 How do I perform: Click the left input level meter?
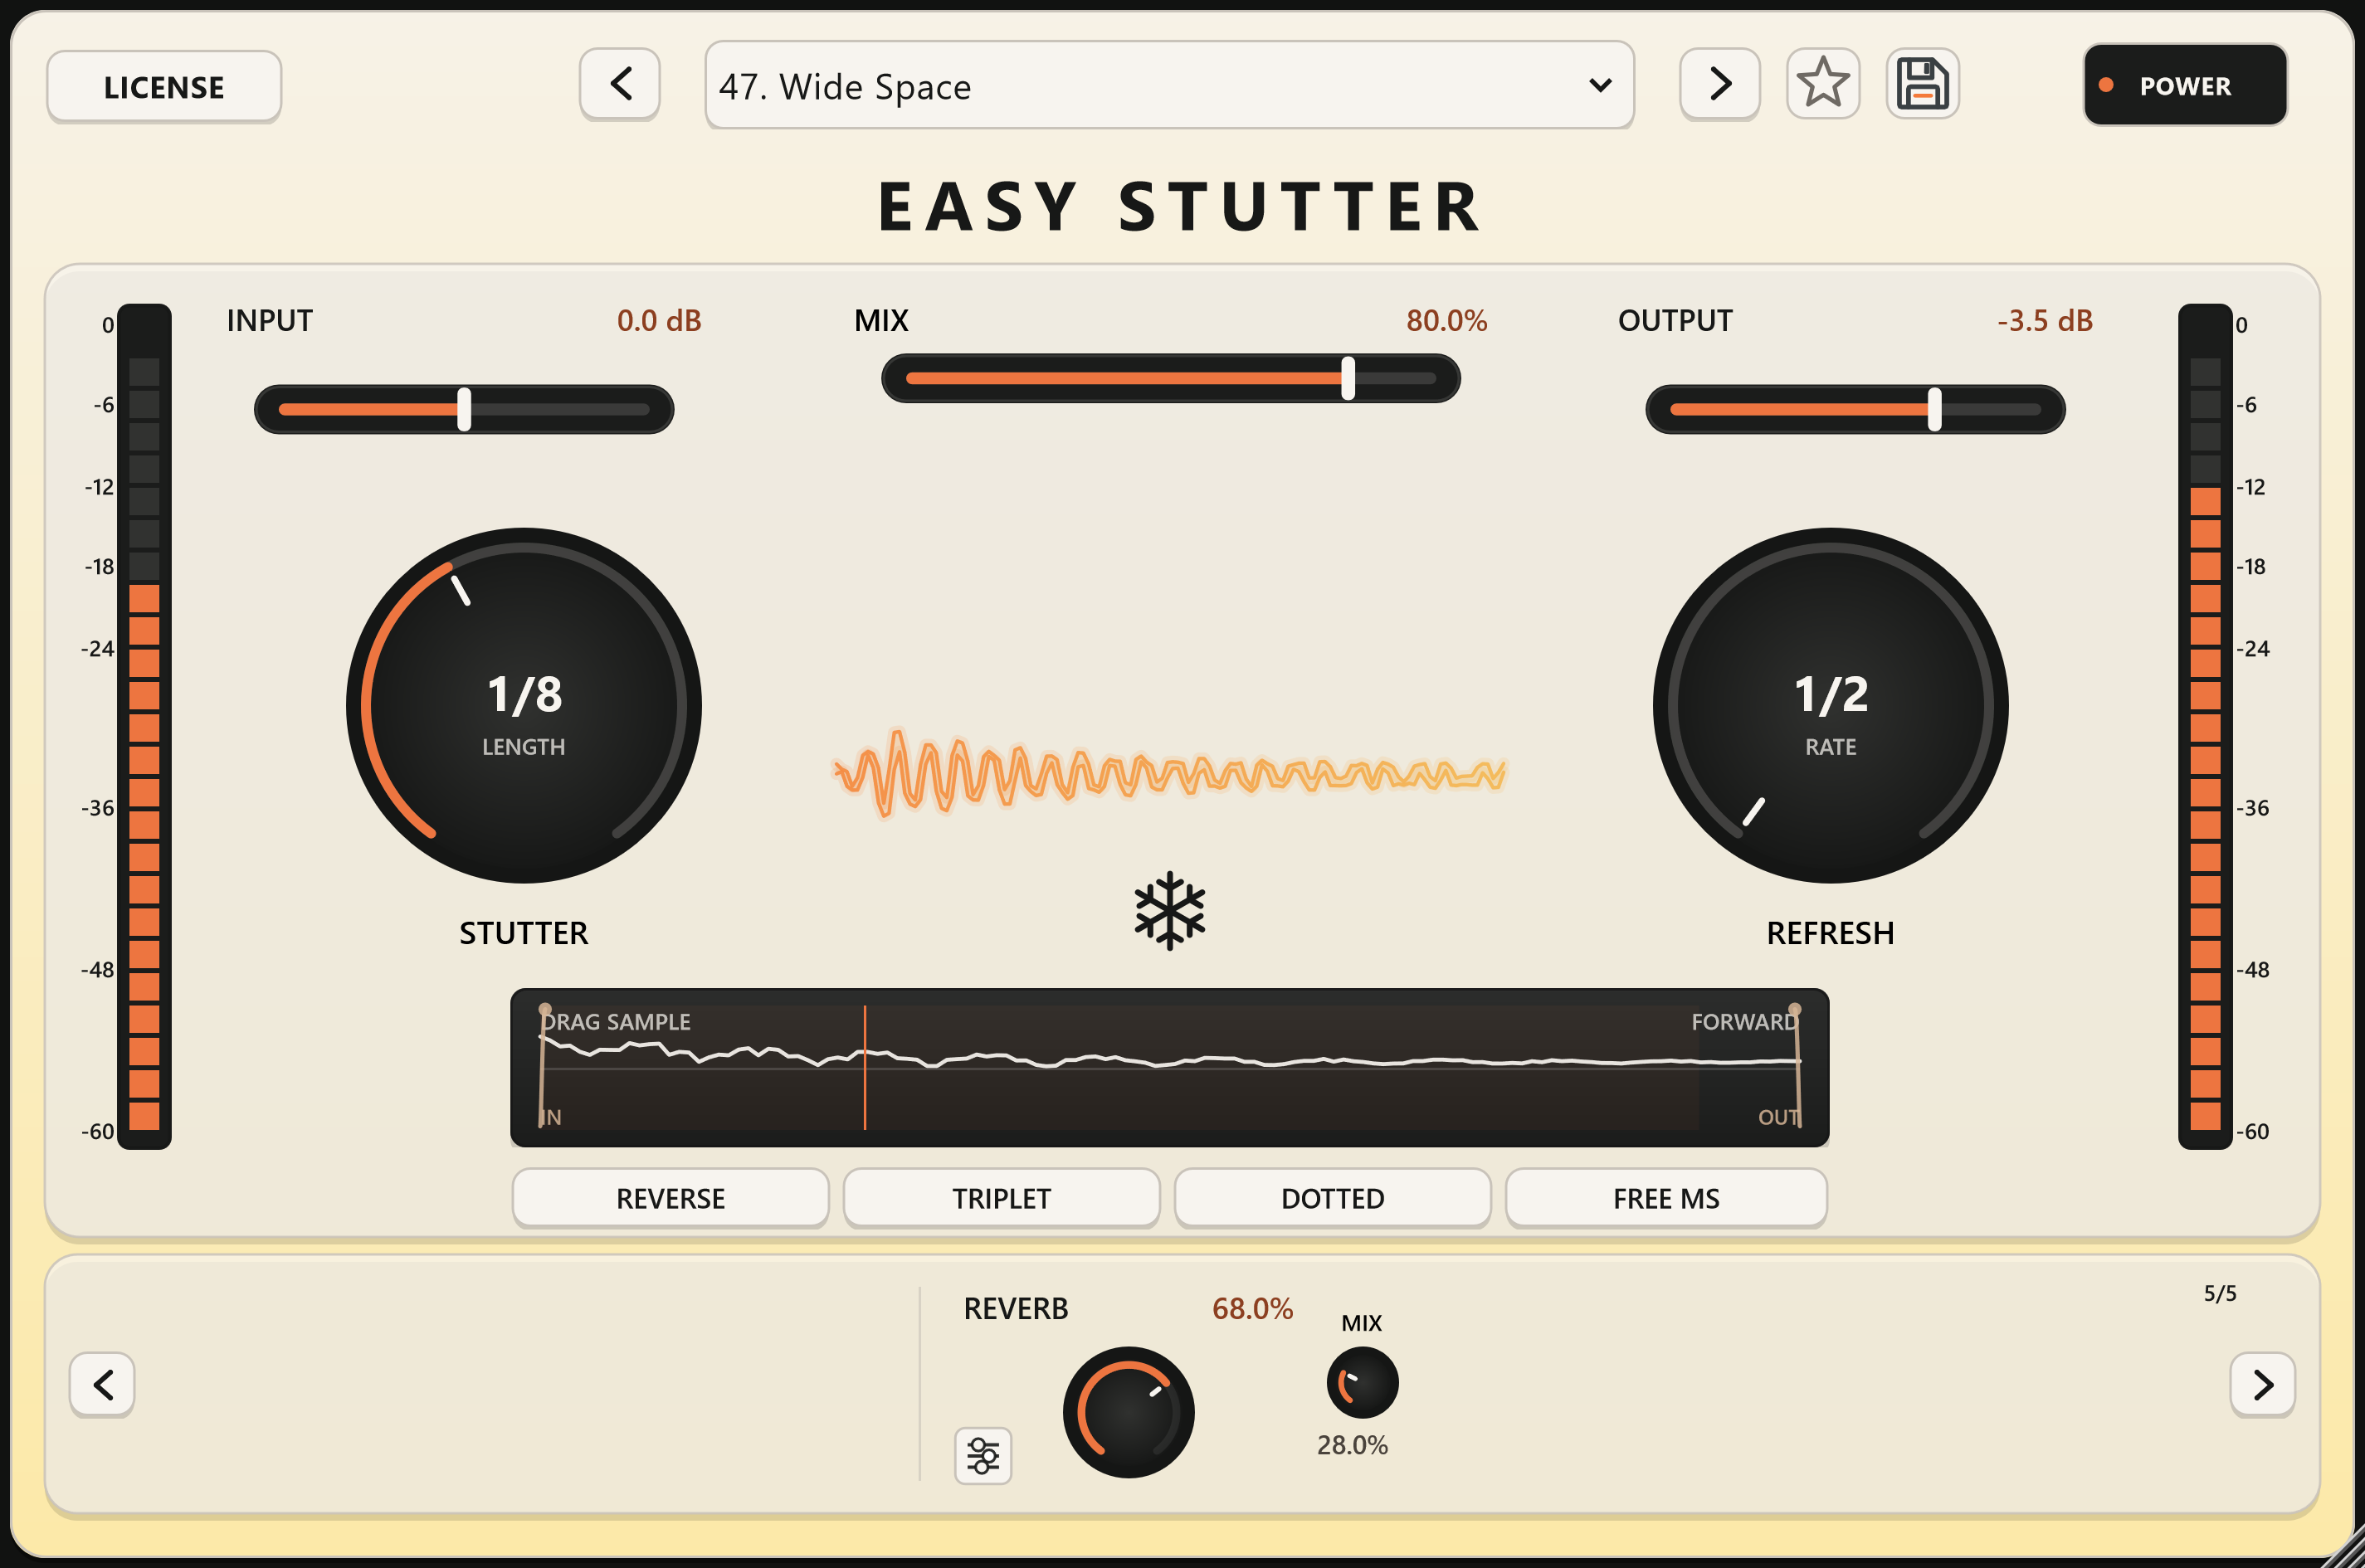pyautogui.click(x=144, y=727)
